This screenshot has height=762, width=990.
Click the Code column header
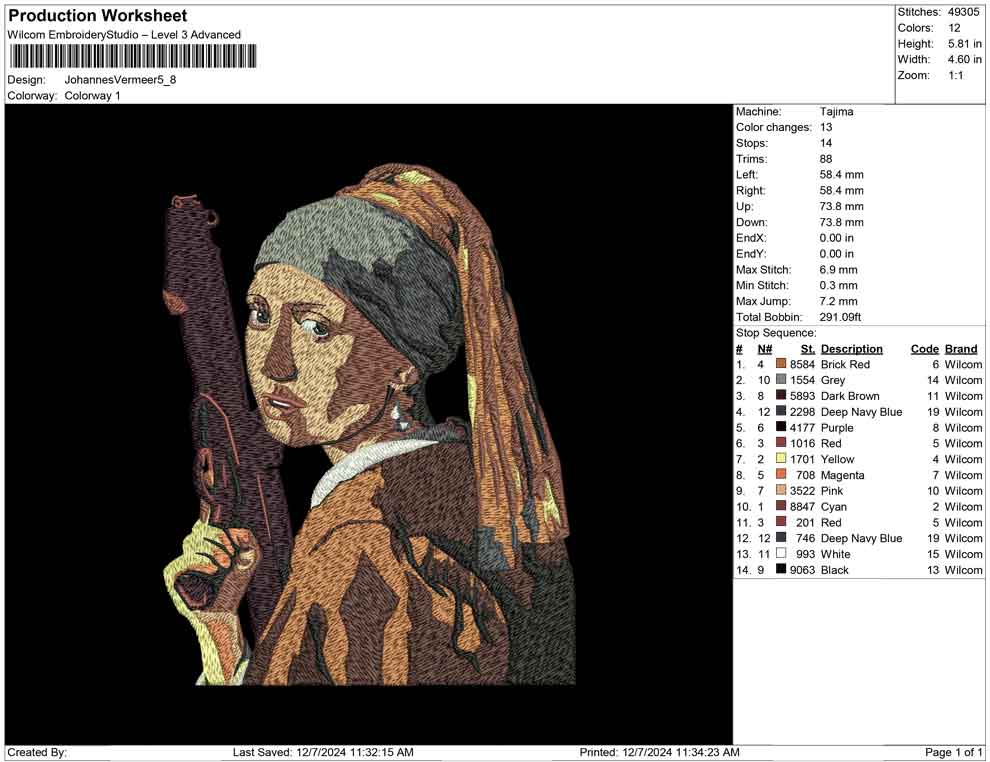point(924,349)
